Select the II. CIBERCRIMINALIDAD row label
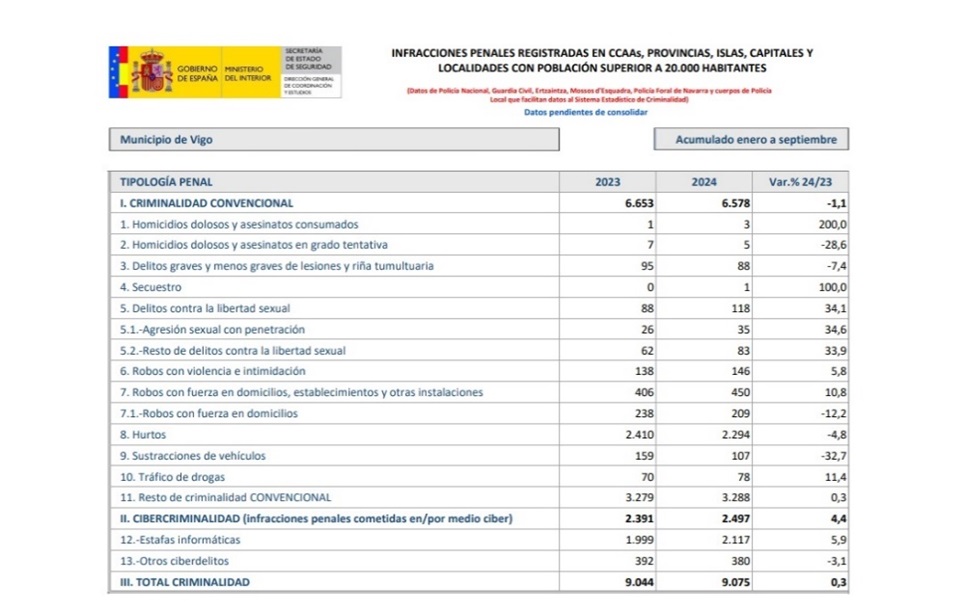 coord(316,518)
